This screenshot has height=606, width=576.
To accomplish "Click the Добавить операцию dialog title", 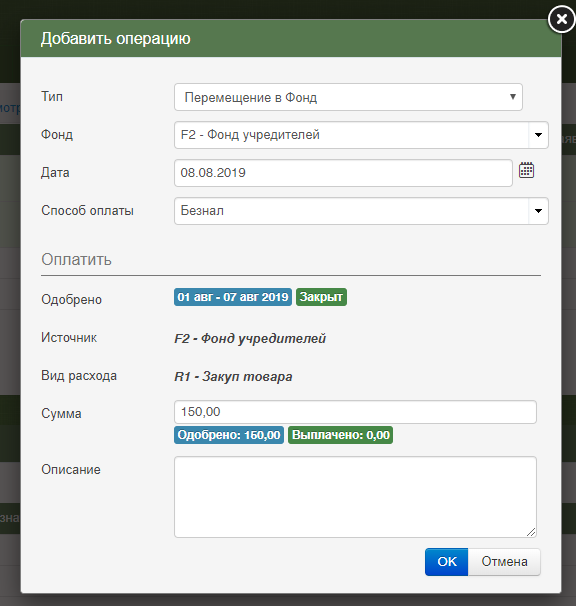I will pyautogui.click(x=116, y=39).
